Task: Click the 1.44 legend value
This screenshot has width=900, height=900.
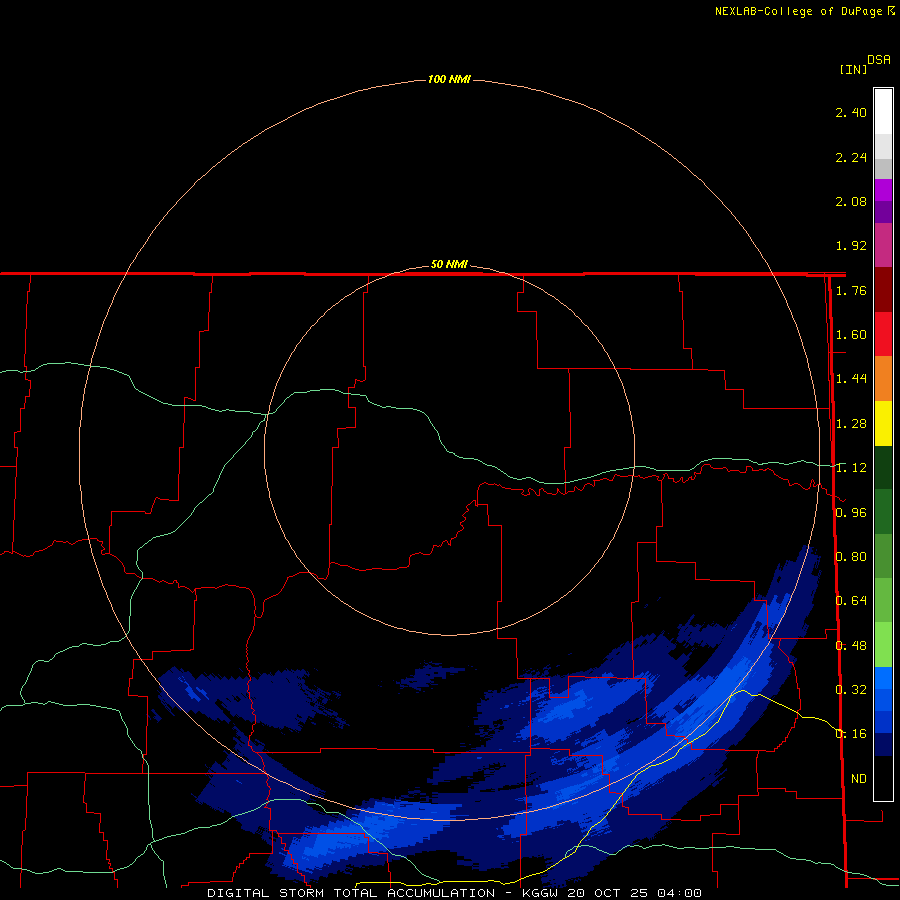Action: click(851, 379)
